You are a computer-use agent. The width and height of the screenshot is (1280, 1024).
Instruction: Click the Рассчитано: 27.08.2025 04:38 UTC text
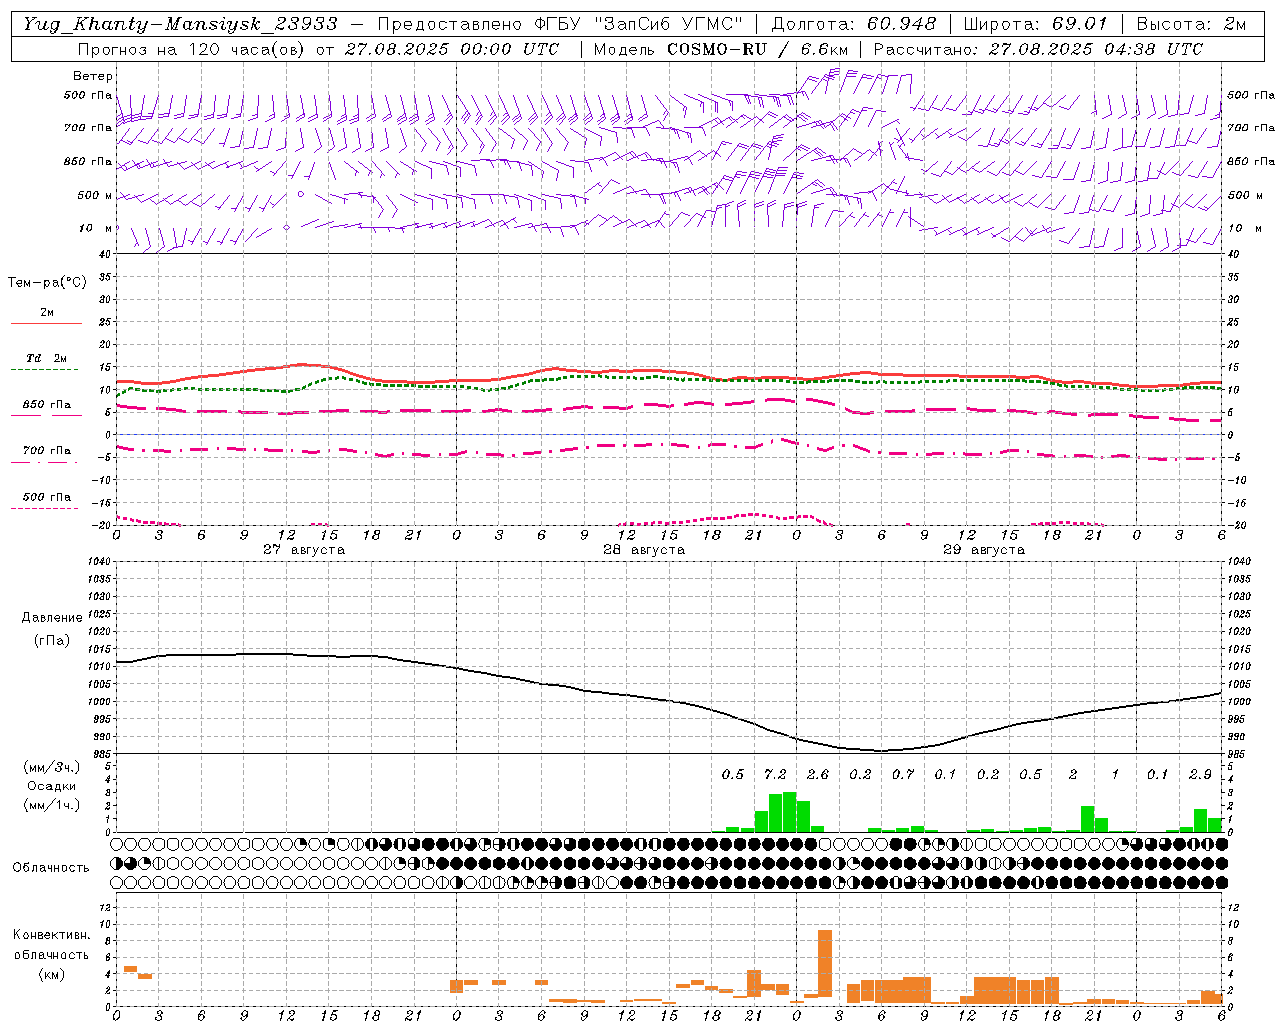point(1038,49)
